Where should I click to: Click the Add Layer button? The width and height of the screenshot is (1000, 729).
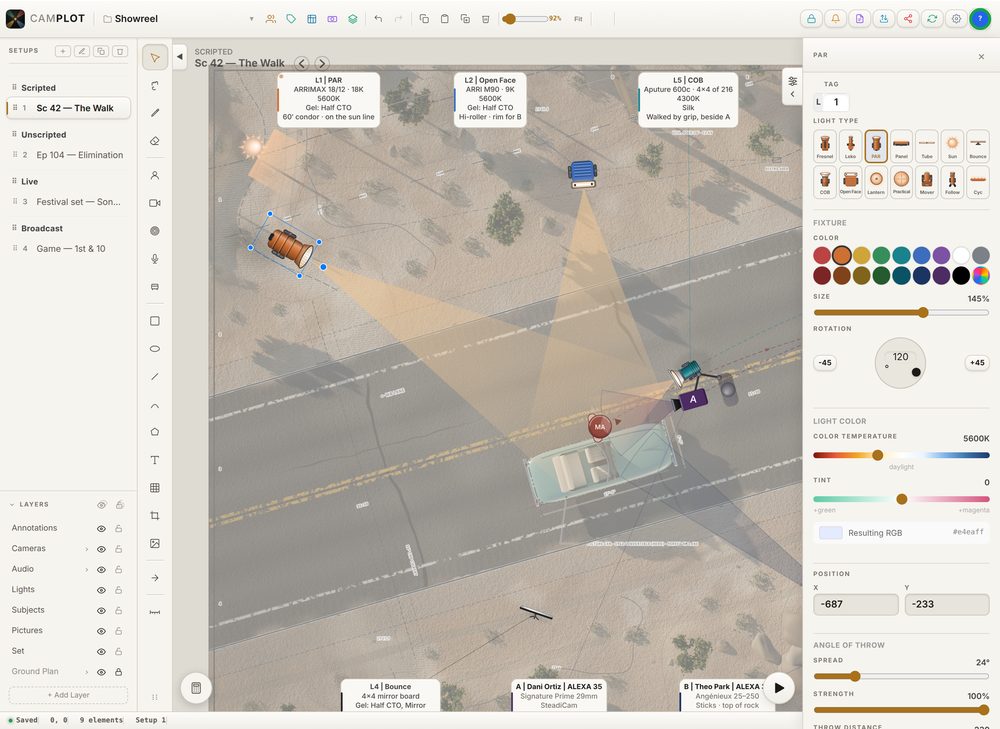(68, 695)
